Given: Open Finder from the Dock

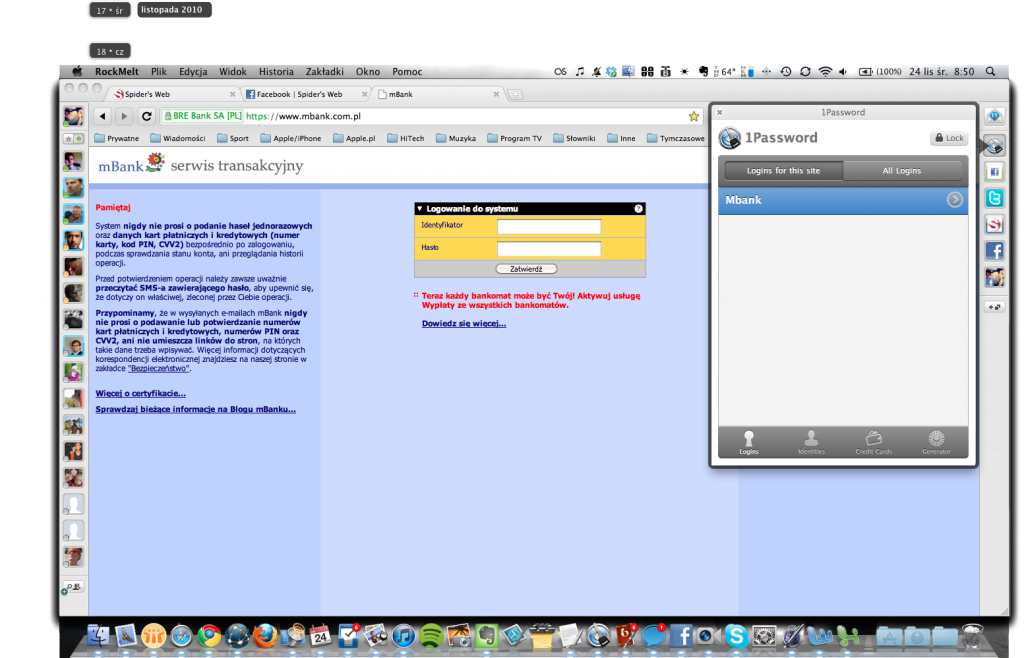Looking at the screenshot, I should click(x=98, y=635).
